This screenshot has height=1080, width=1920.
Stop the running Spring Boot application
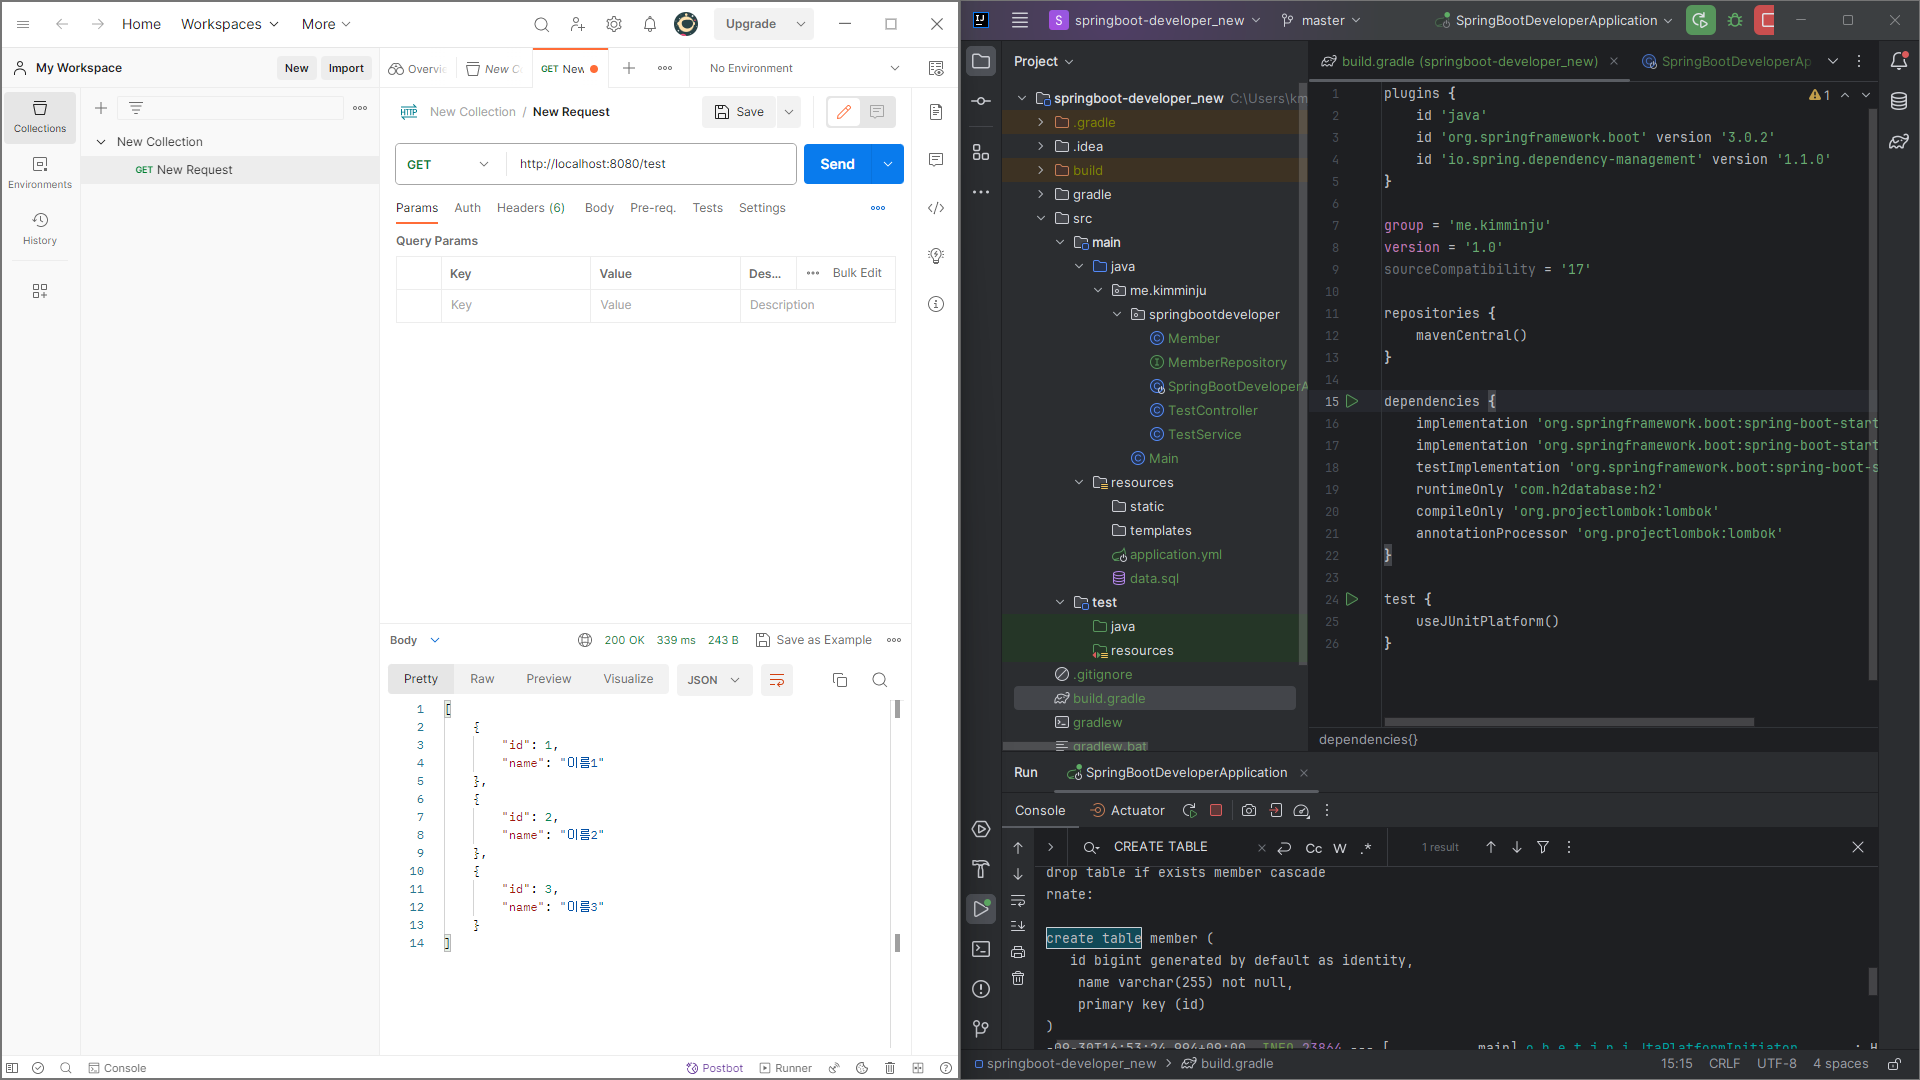point(1216,811)
